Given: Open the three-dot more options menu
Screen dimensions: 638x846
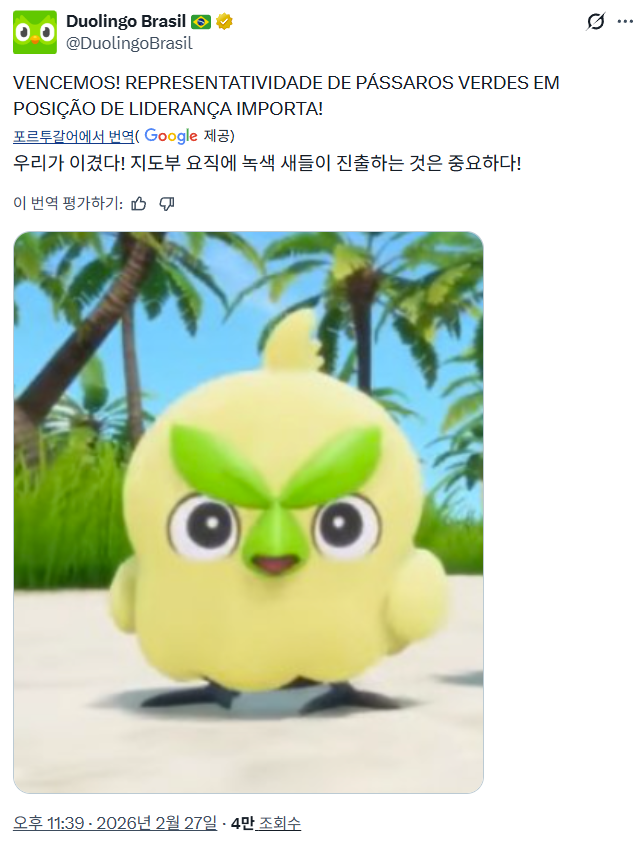Looking at the screenshot, I should click(x=625, y=22).
